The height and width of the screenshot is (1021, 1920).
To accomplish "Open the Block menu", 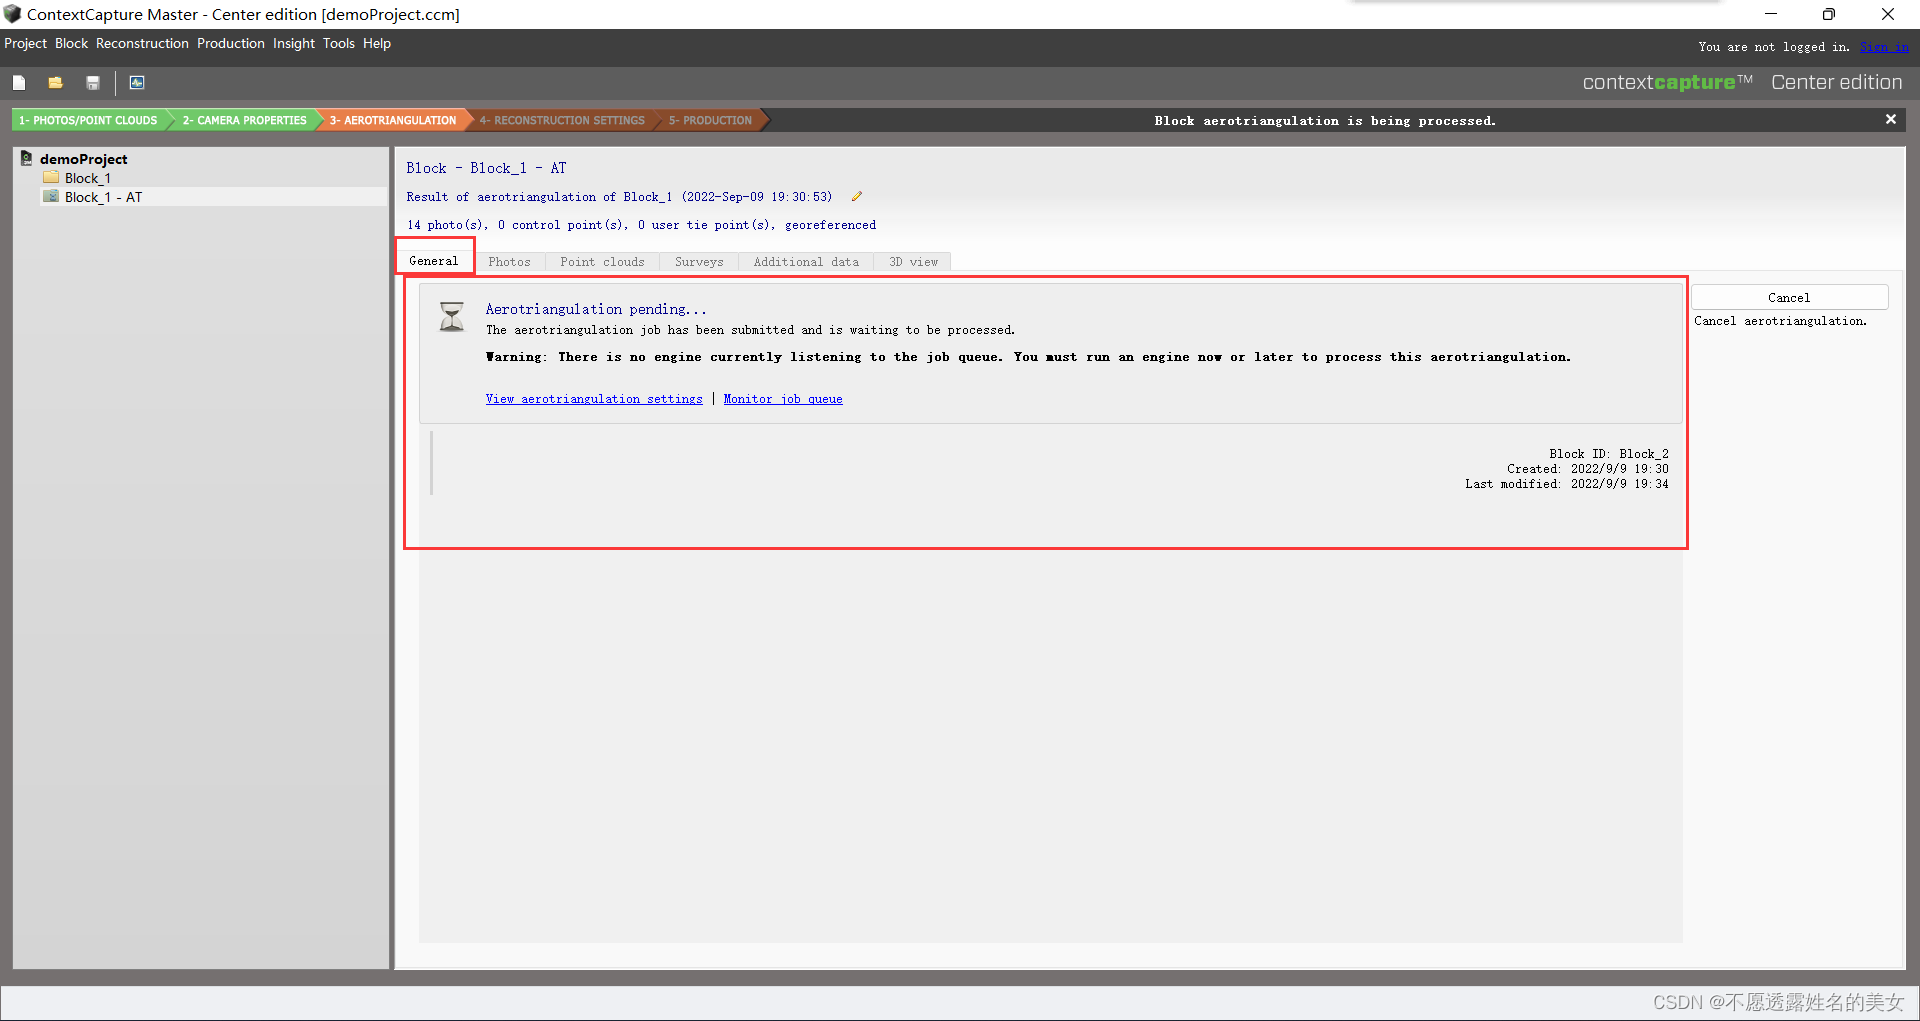I will (72, 44).
